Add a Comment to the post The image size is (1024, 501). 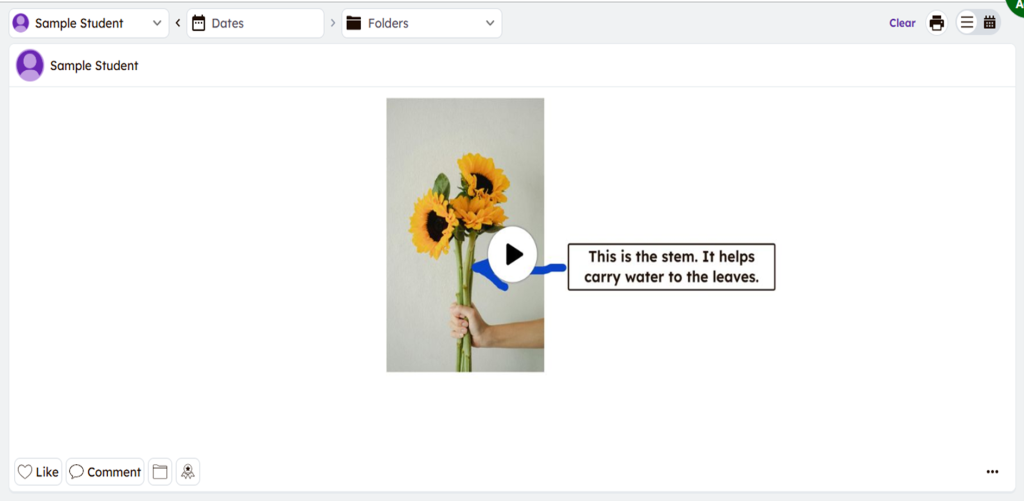[105, 472]
